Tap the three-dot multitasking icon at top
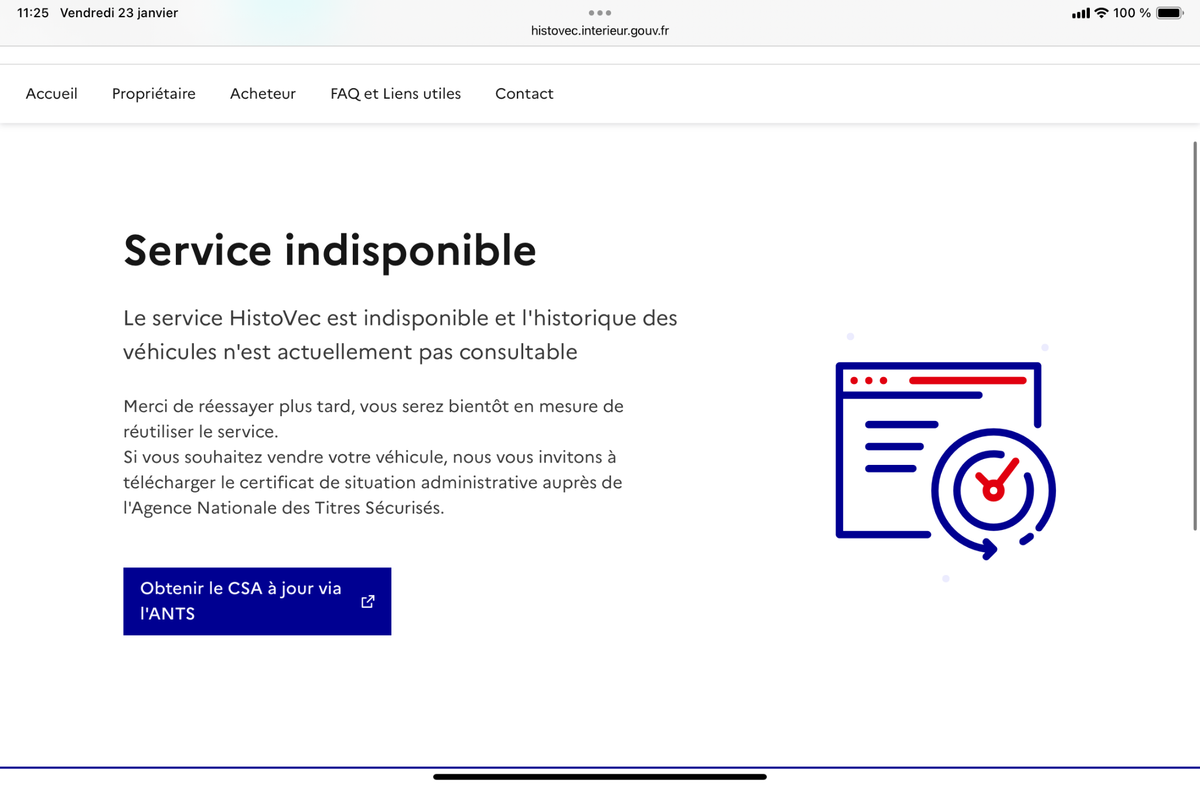 point(599,13)
